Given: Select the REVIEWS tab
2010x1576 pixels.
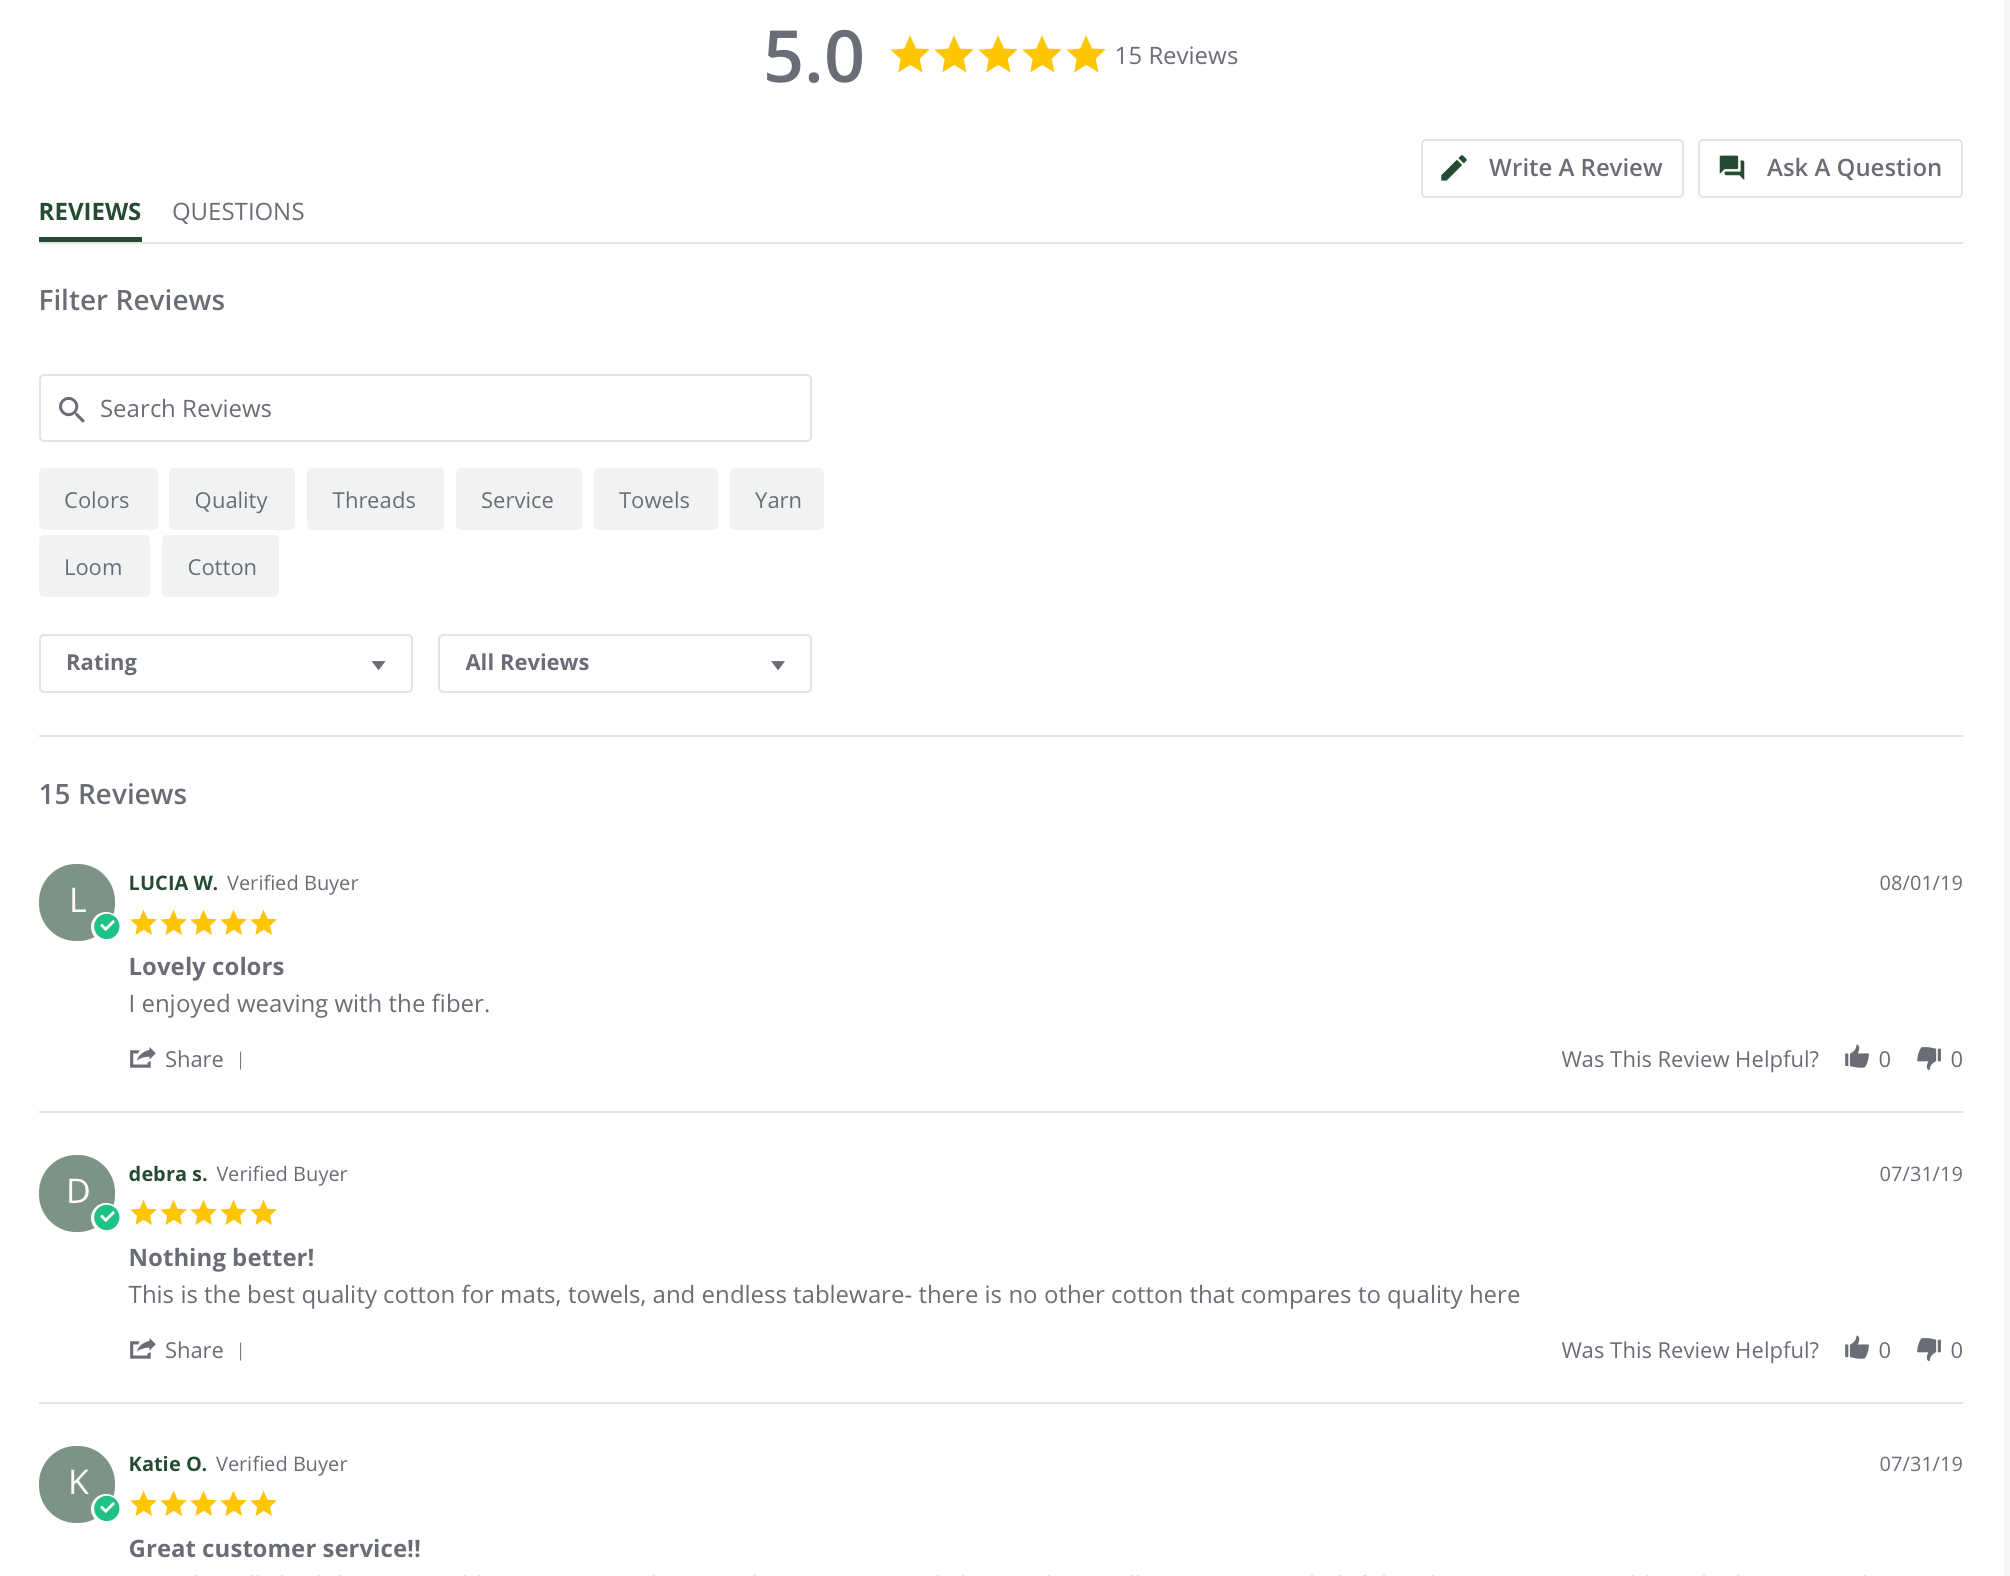Looking at the screenshot, I should [89, 211].
